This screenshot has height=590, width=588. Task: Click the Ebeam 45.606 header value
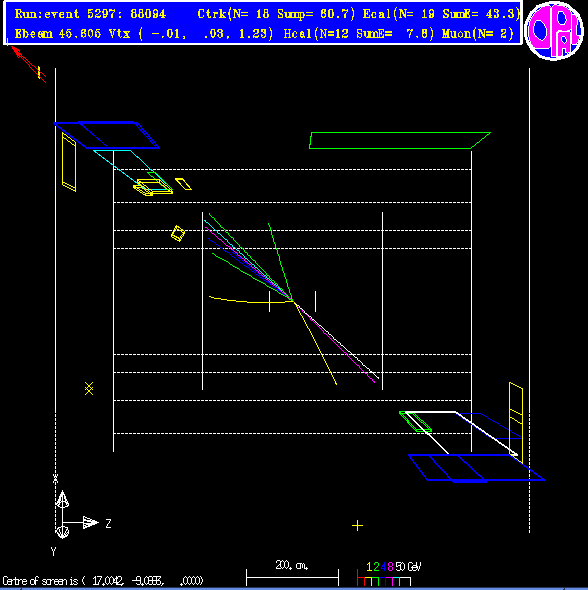click(58, 34)
